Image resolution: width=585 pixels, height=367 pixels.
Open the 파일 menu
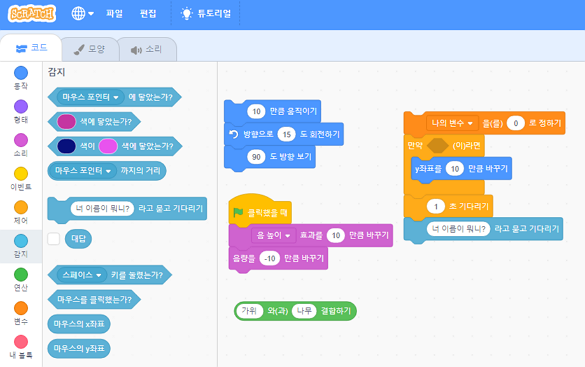(x=114, y=14)
